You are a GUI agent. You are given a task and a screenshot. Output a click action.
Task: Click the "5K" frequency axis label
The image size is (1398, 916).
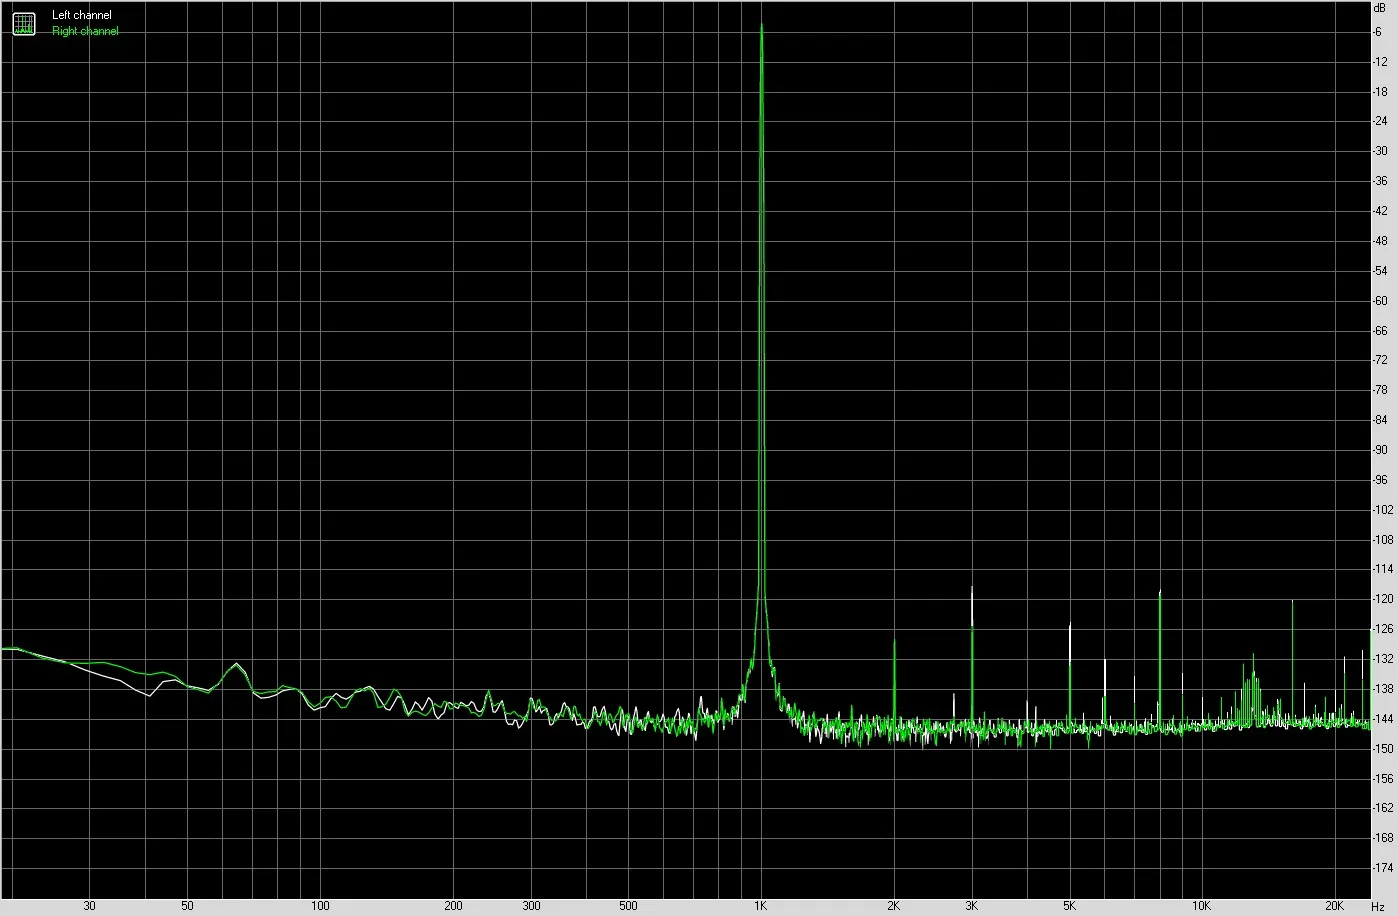coord(1069,906)
